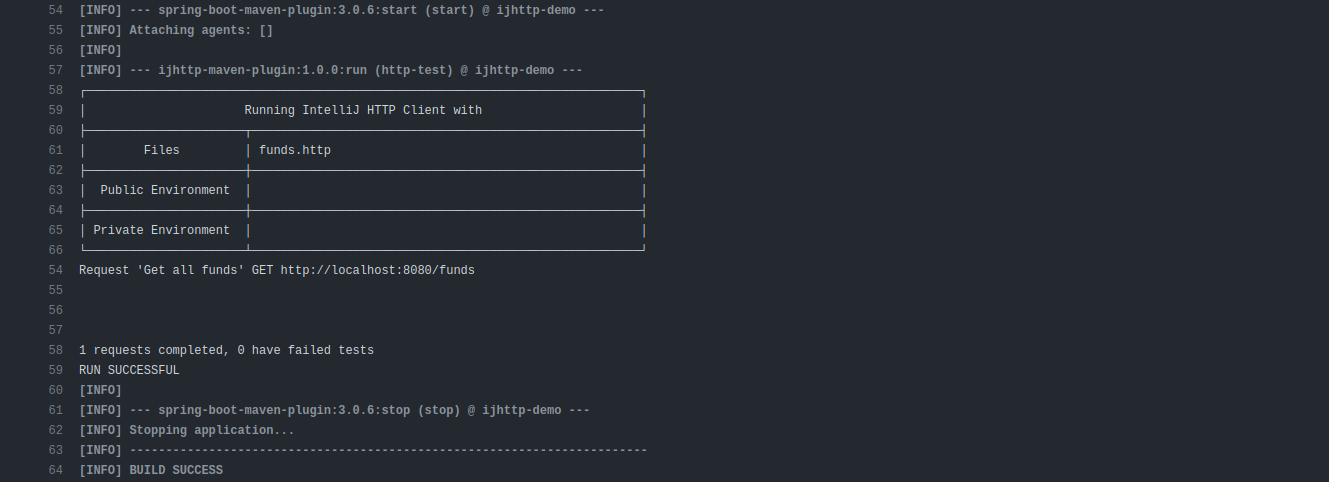This screenshot has height=482, width=1329.
Task: Click line number 54 beside spring-boot-maven-plugin start entry
Action: [56, 10]
